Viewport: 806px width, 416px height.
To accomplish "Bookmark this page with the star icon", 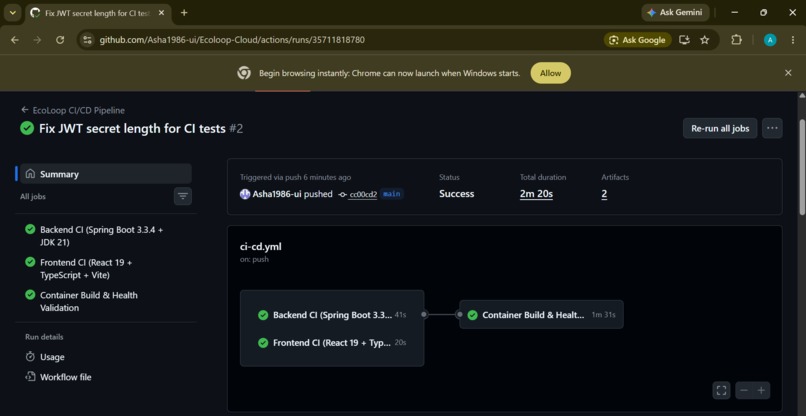I will (x=705, y=40).
